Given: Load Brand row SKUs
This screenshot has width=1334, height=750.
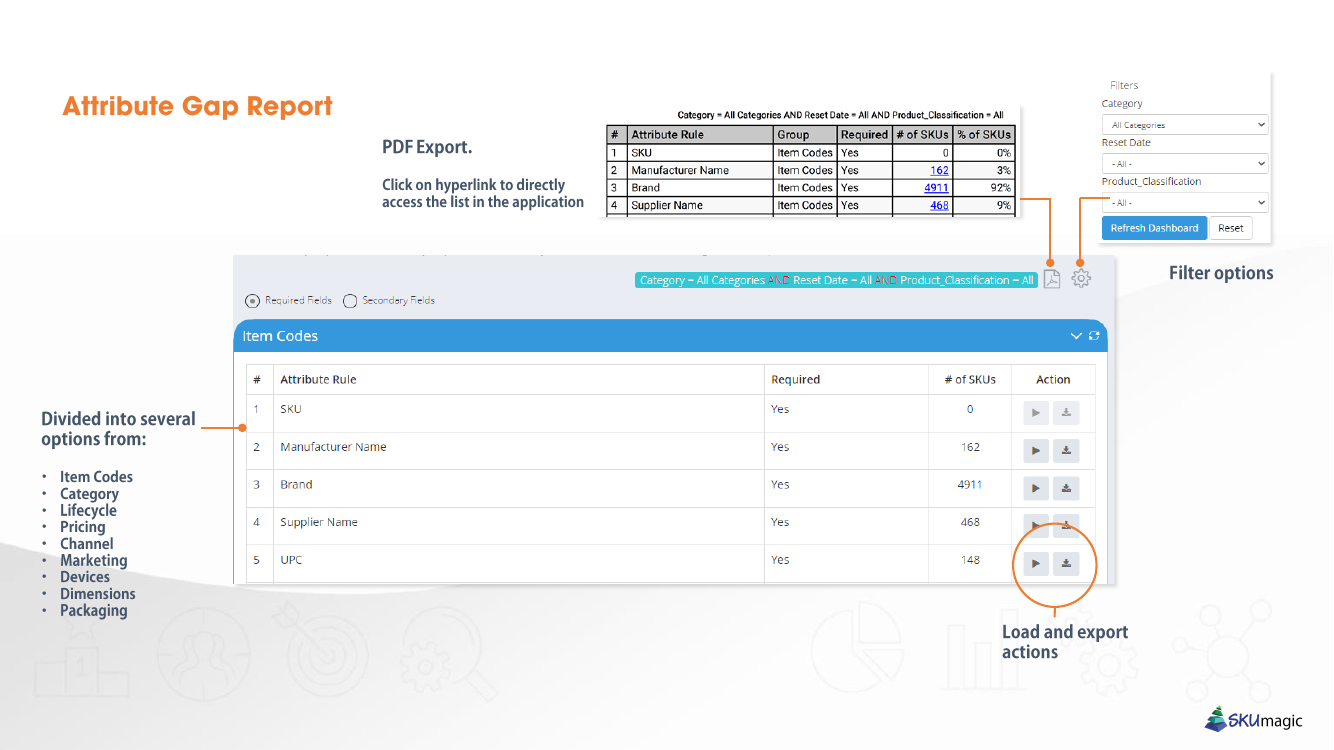Looking at the screenshot, I should click(1036, 489).
